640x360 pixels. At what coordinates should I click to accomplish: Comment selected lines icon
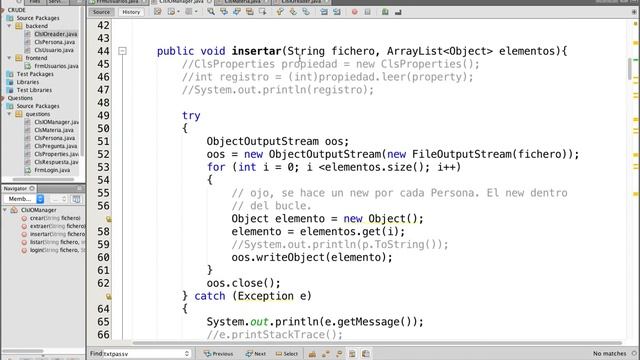pos(385,12)
